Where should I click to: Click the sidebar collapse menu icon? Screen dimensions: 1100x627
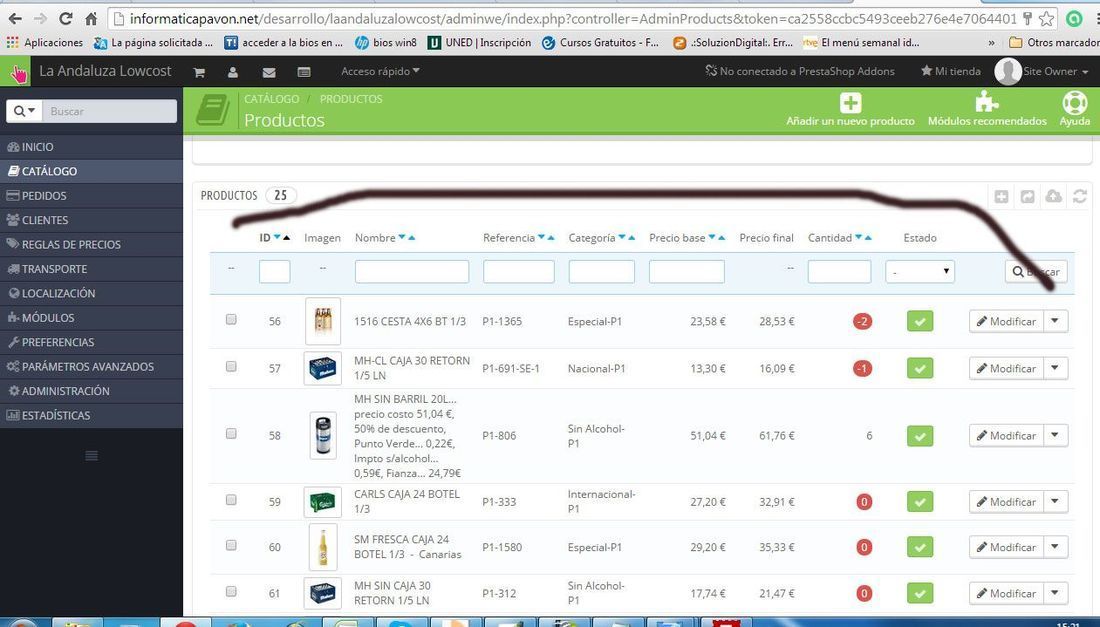click(x=91, y=456)
